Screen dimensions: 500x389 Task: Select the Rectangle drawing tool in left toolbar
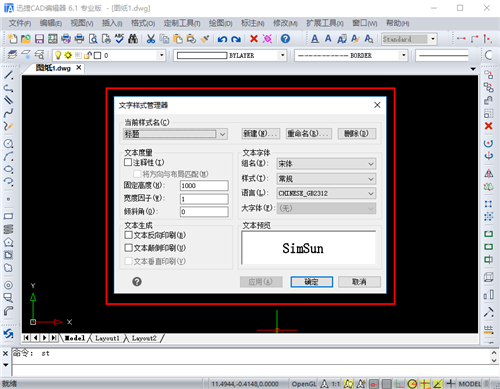pyautogui.click(x=8, y=216)
